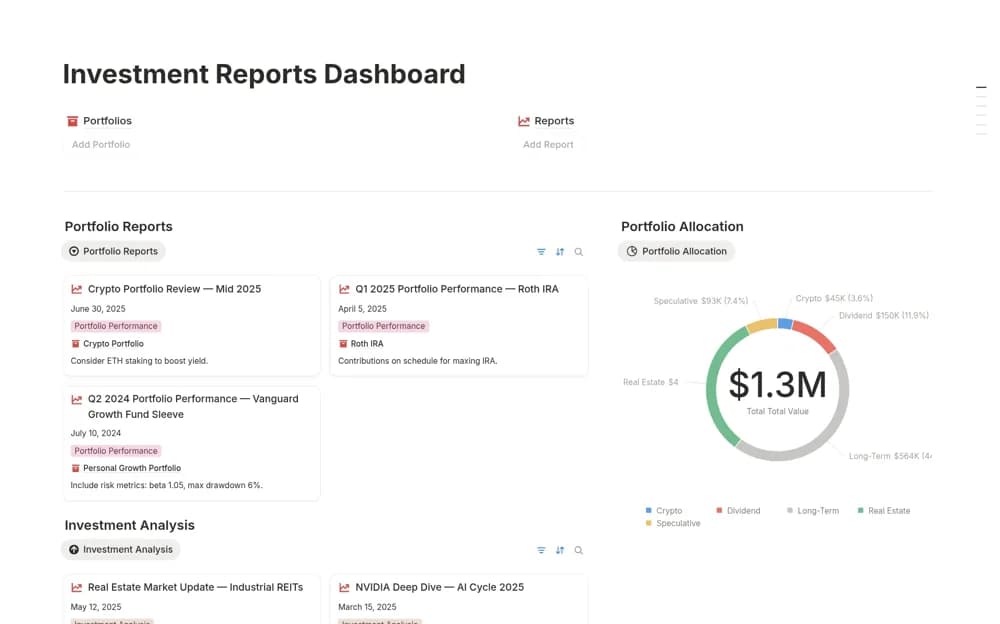Click sort icon in Portfolio Reports section
The height and width of the screenshot is (624, 1000).
559,252
